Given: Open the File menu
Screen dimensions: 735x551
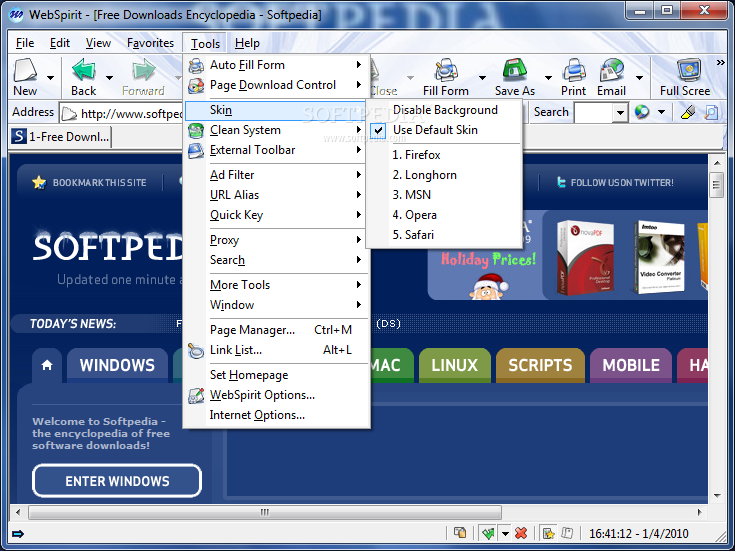Looking at the screenshot, I should click(25, 43).
